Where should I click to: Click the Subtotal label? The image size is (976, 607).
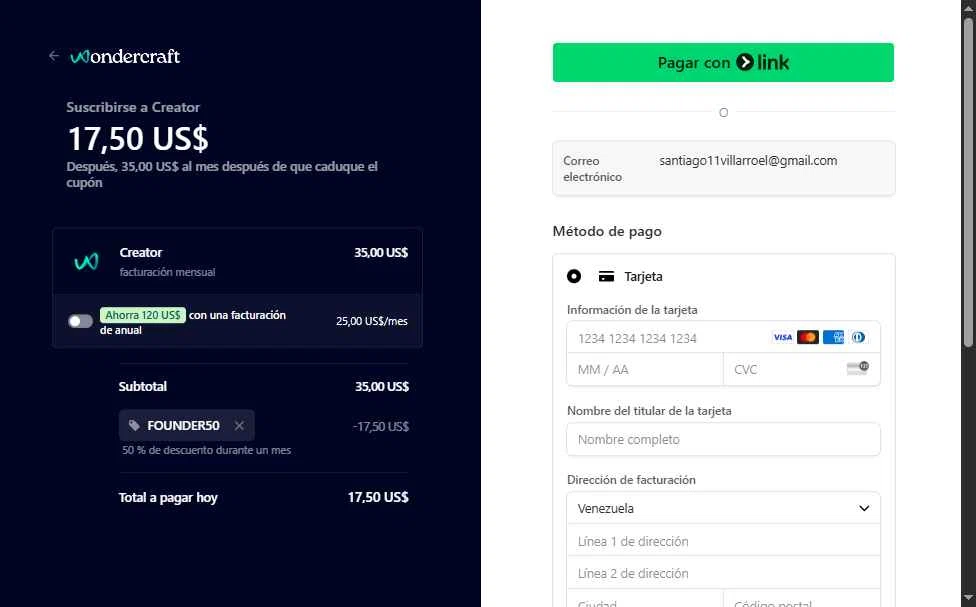(143, 387)
